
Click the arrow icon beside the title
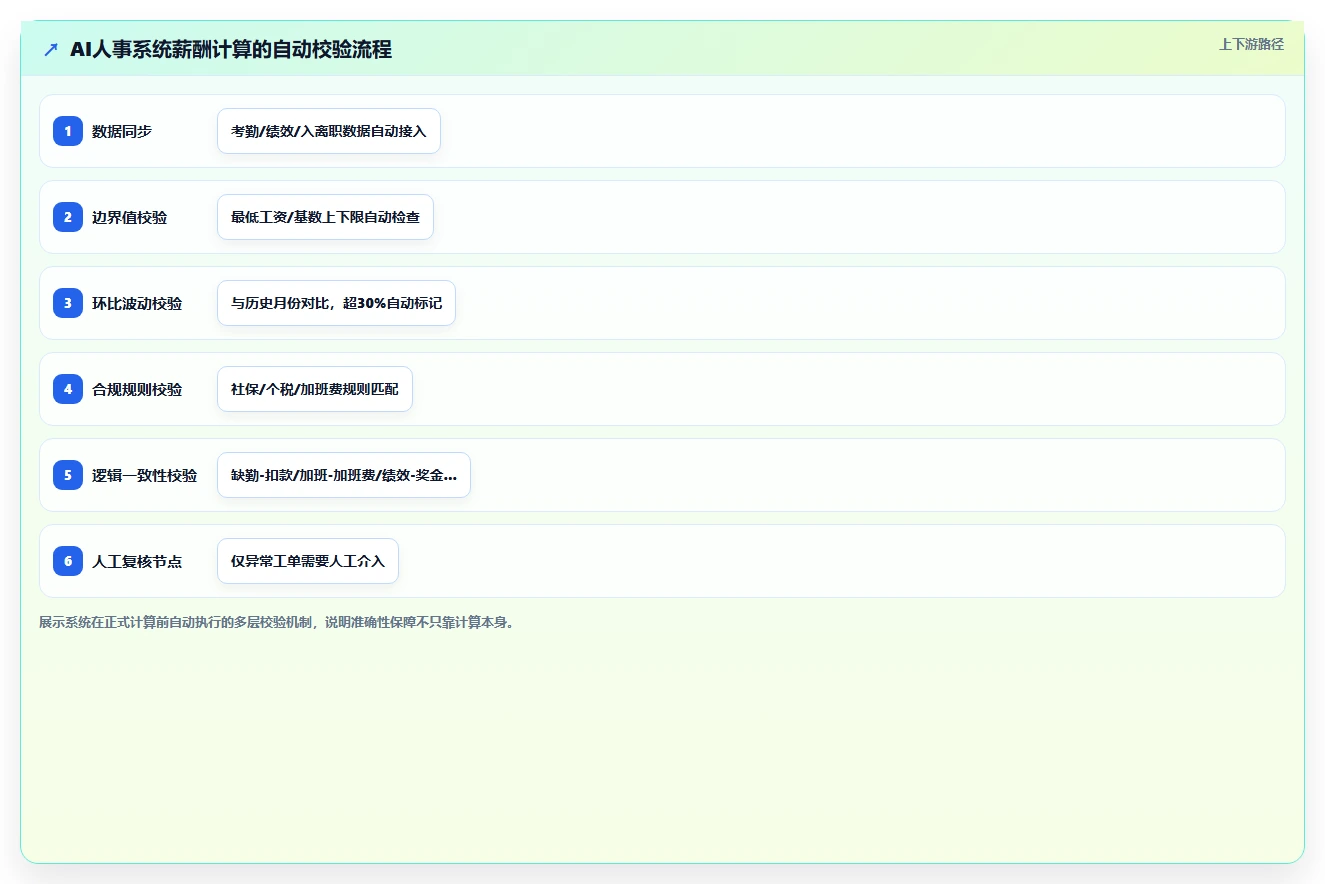(51, 49)
